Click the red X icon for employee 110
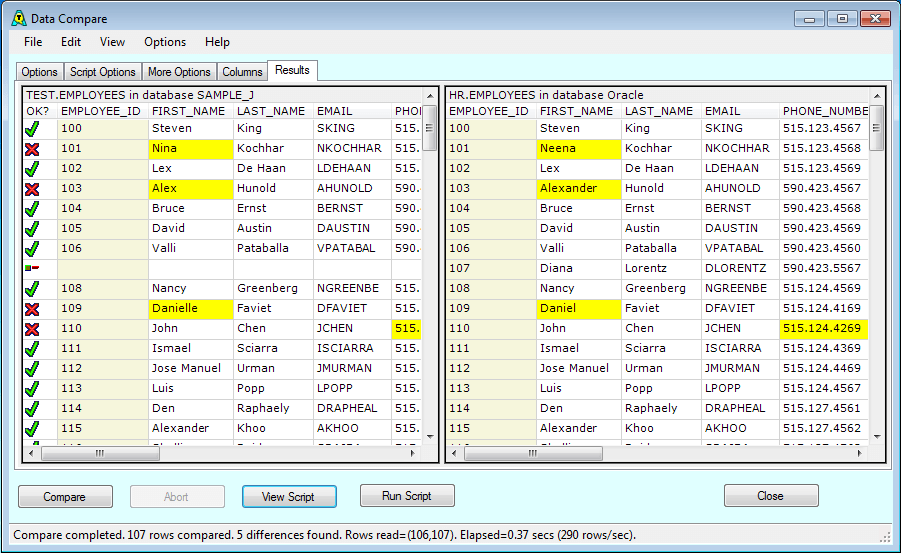 point(32,329)
